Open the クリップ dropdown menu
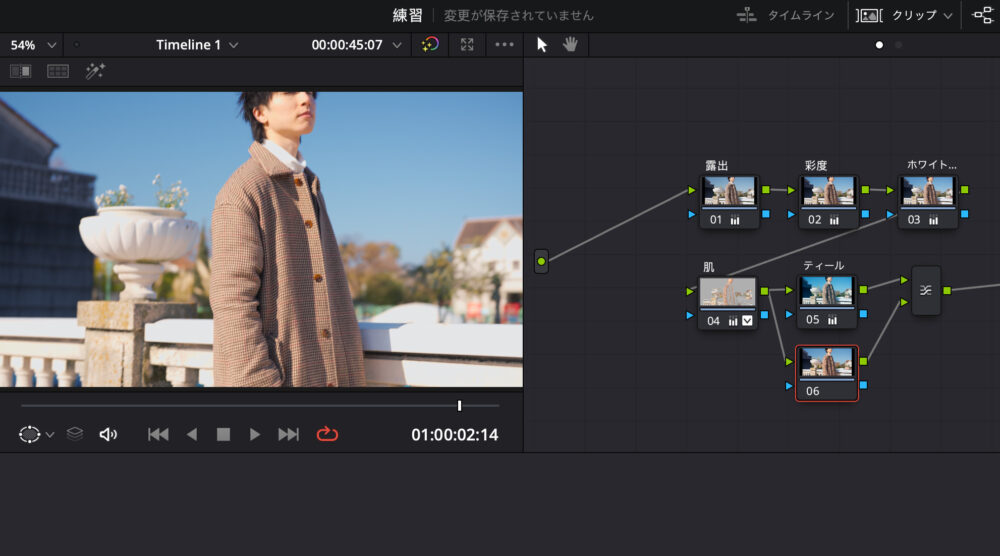The height and width of the screenshot is (556, 1000). [x=905, y=15]
